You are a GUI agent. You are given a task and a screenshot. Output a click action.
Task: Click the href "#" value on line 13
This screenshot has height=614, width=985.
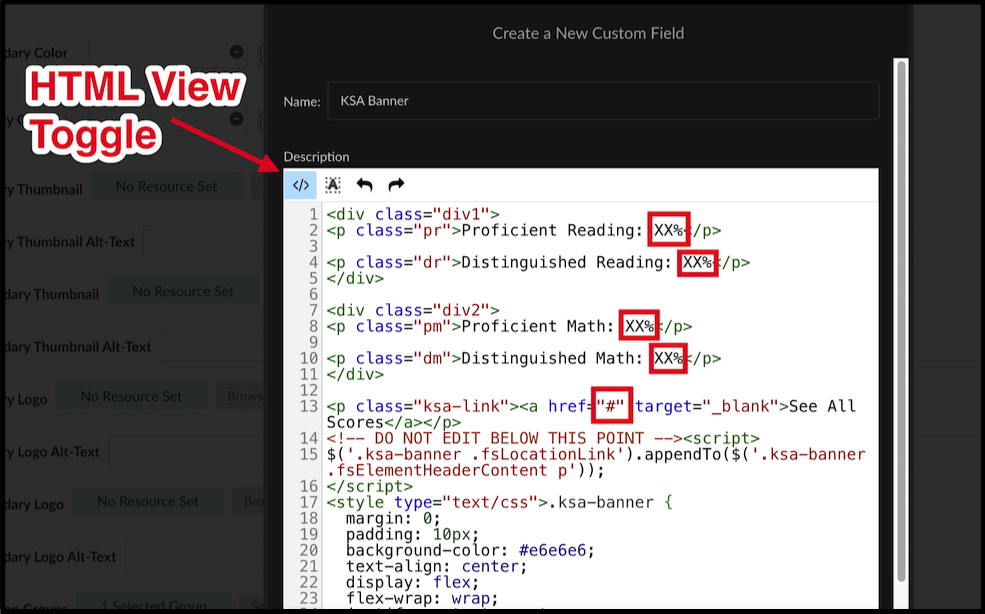tap(611, 407)
